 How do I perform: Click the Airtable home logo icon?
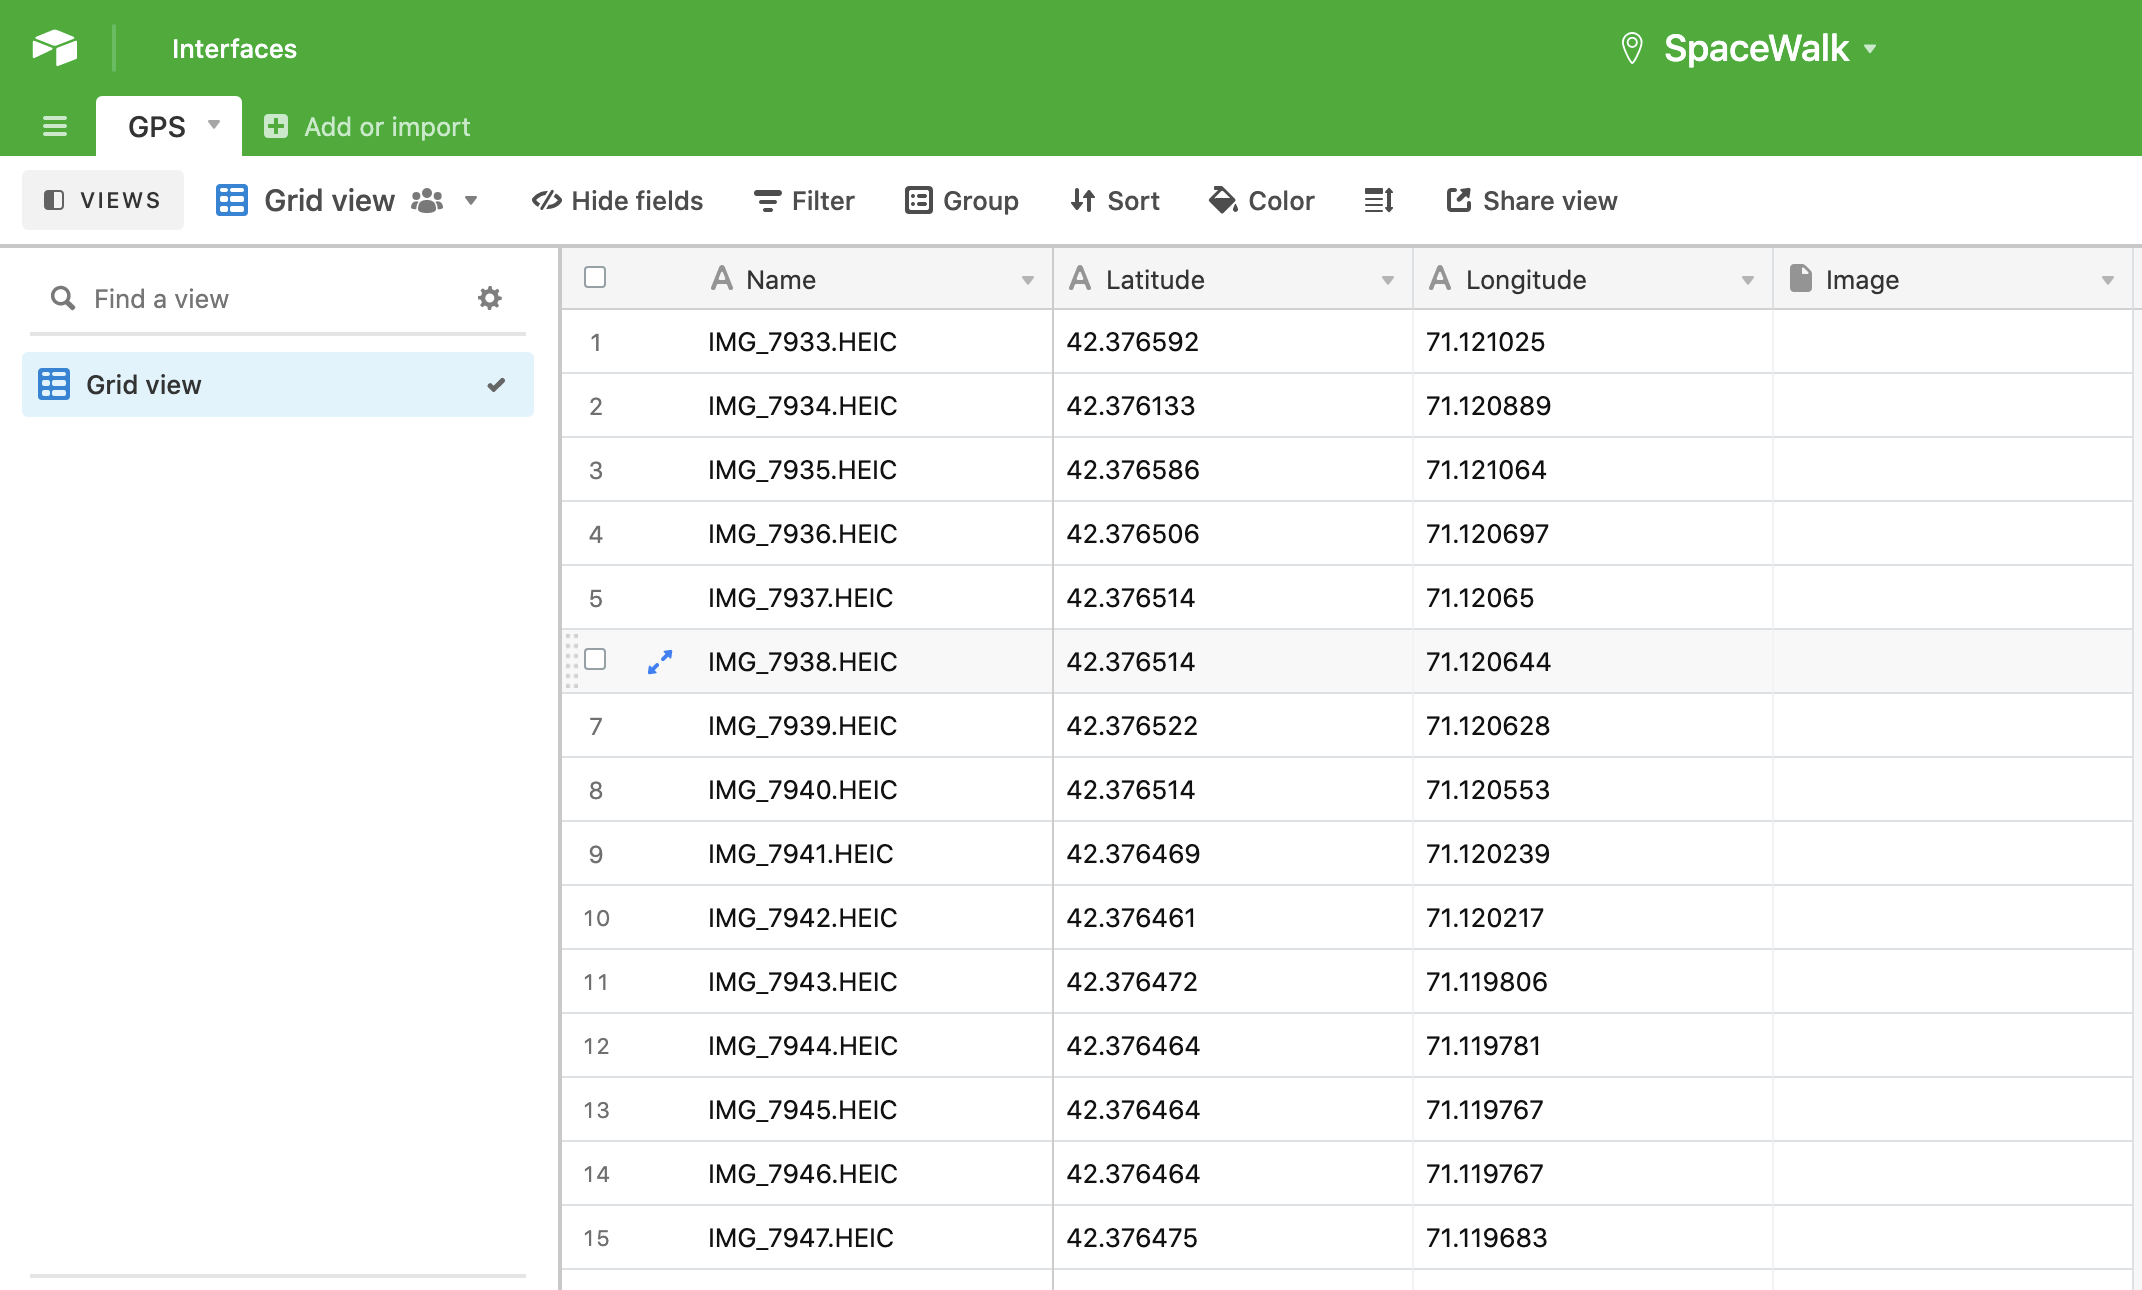click(55, 47)
